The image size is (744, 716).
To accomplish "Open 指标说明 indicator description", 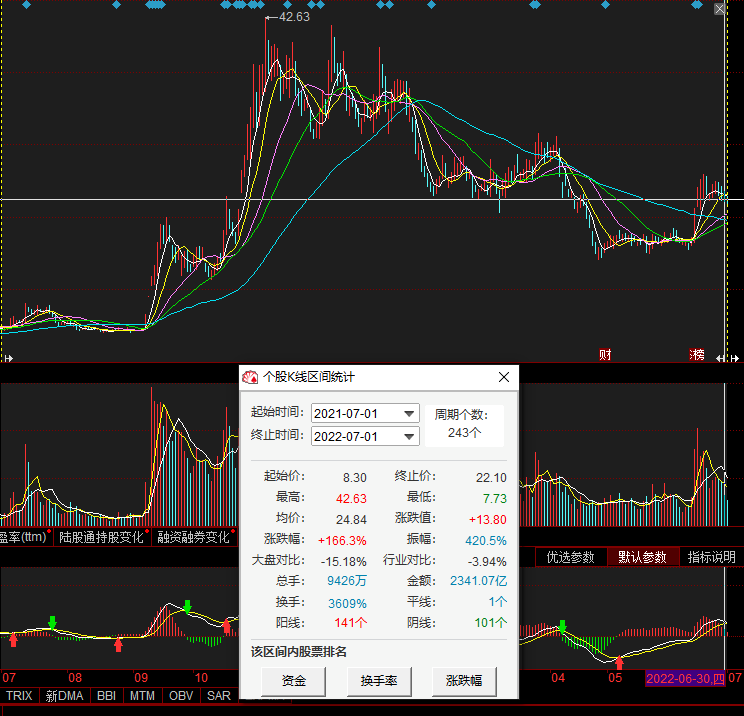I will pyautogui.click(x=711, y=557).
